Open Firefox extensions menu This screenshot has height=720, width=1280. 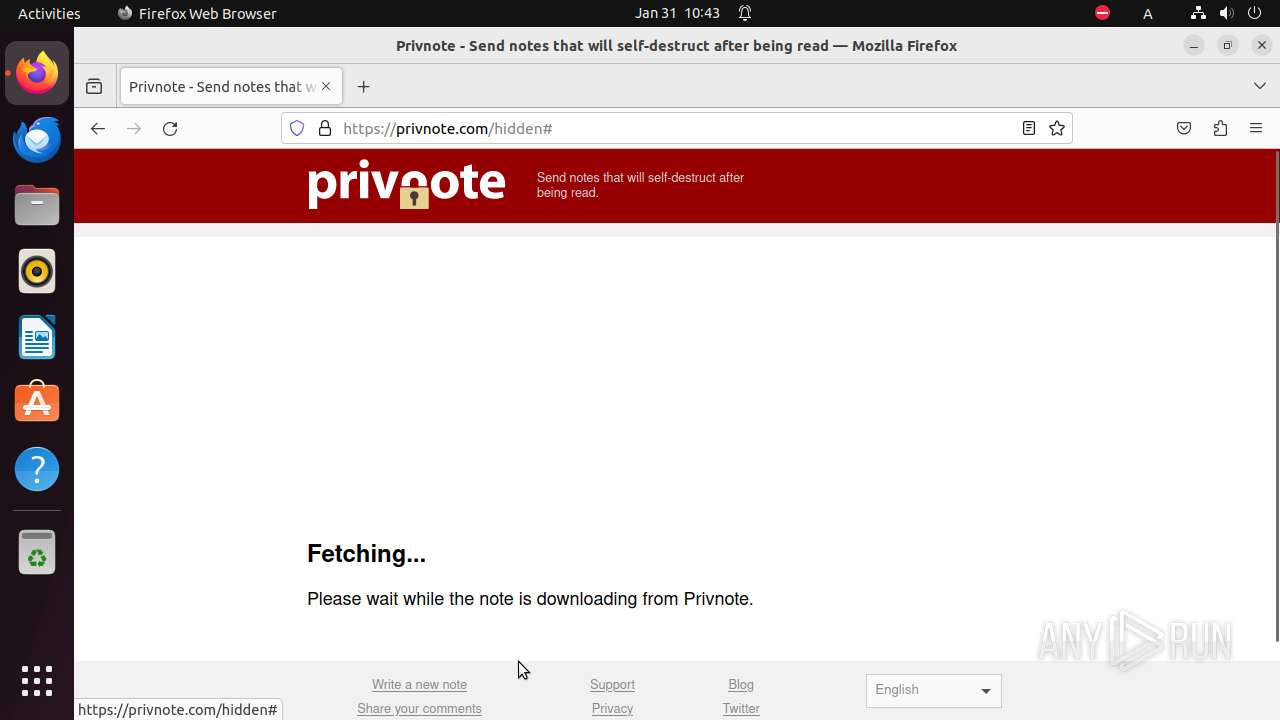coord(1220,128)
